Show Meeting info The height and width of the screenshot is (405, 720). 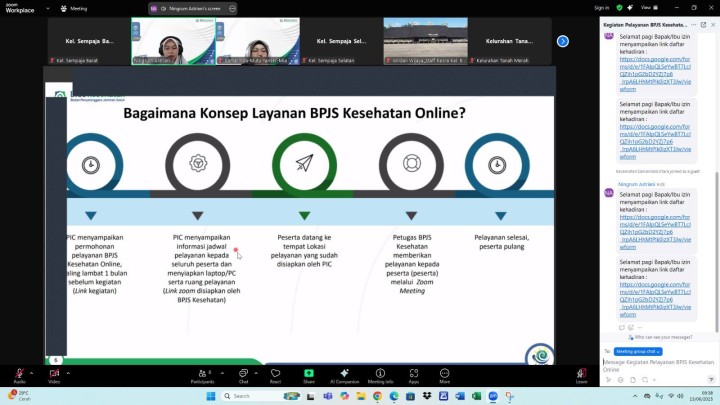click(380, 376)
